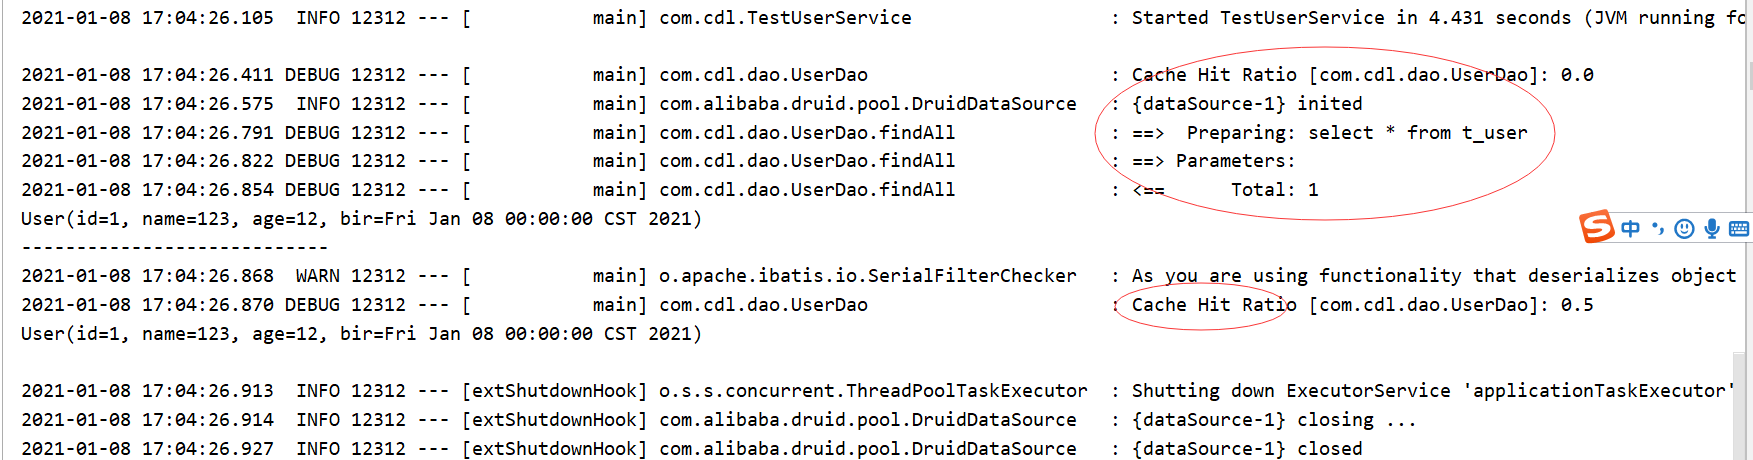Click the ThreadPoolTaskExecutor shutdown log line

point(872,391)
